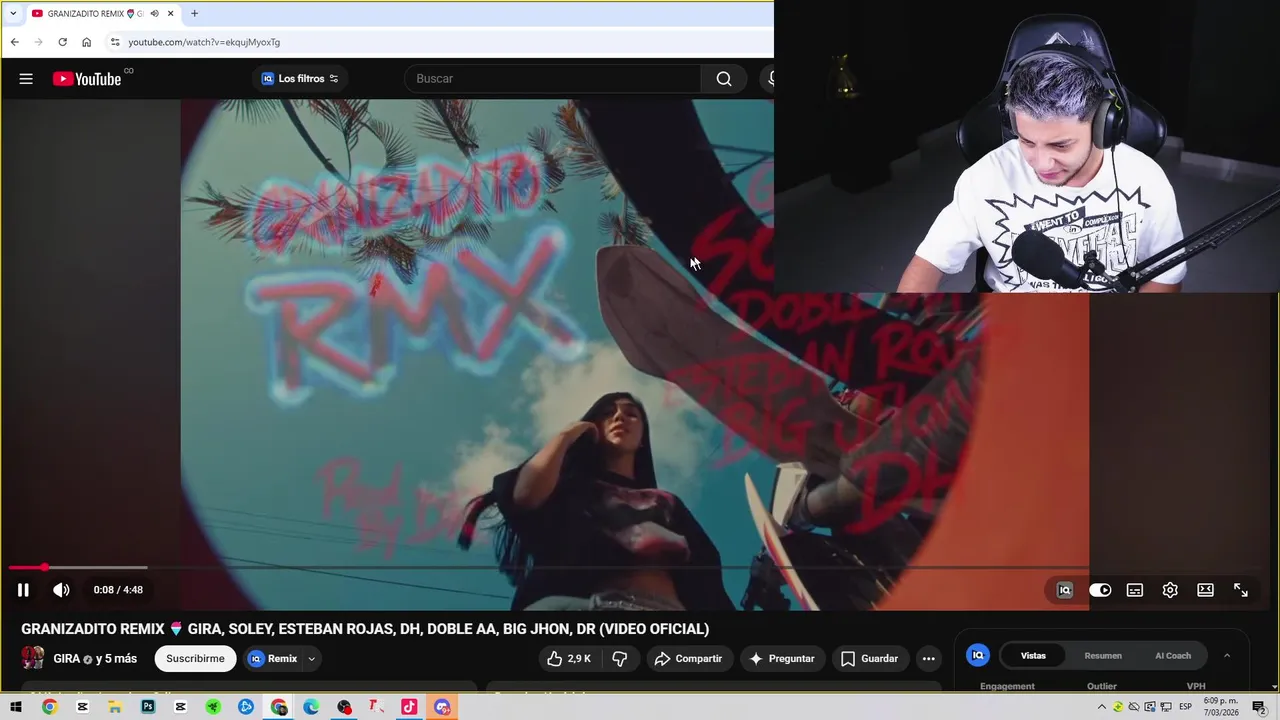Click the Preguntar ask button
Viewport: 1280px width, 720px height.
(782, 659)
